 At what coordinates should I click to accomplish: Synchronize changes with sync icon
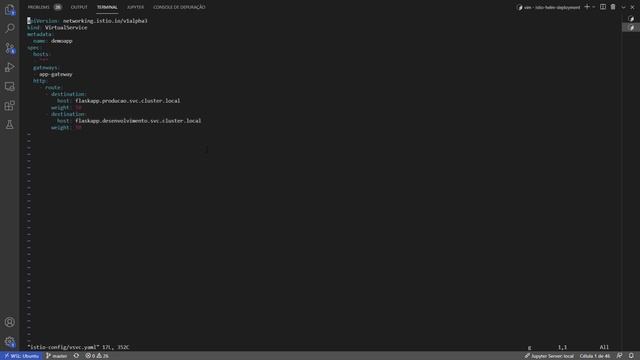click(76, 356)
